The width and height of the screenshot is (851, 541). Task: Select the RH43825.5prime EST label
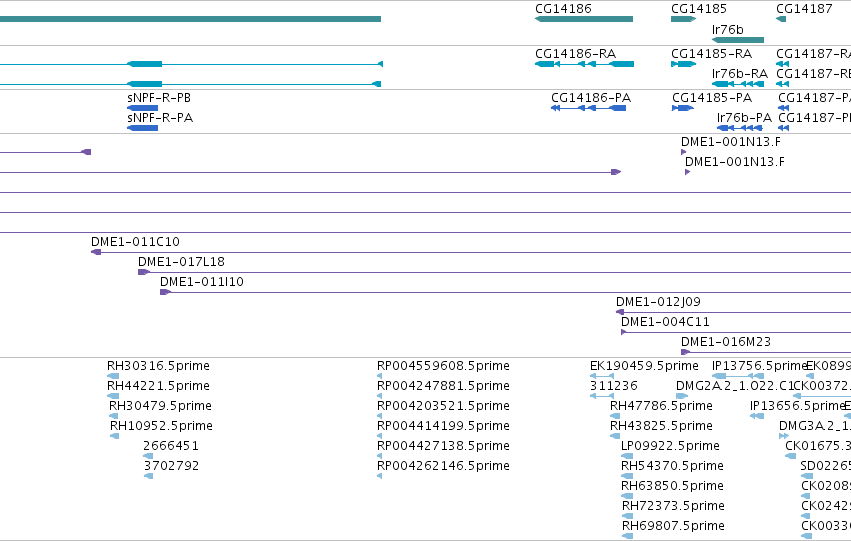coord(662,426)
